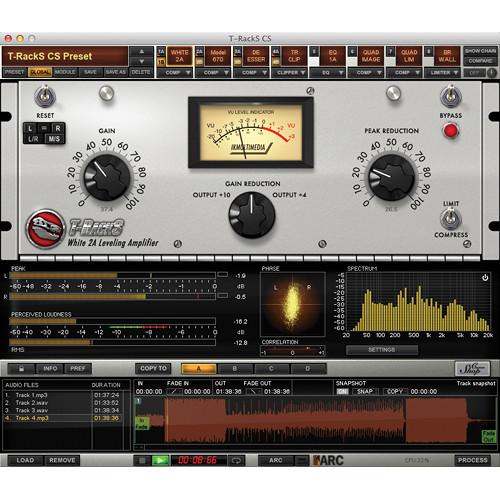Select the L channel button
500x500 pixels.
pos(30,128)
